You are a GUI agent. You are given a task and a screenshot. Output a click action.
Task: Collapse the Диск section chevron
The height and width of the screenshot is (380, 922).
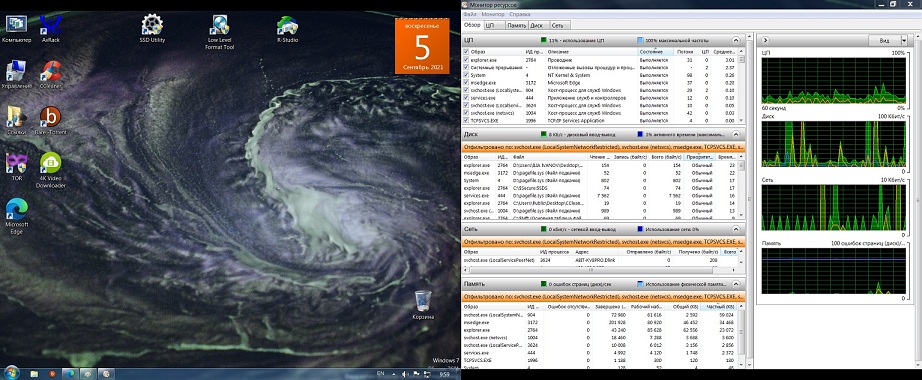pos(736,134)
